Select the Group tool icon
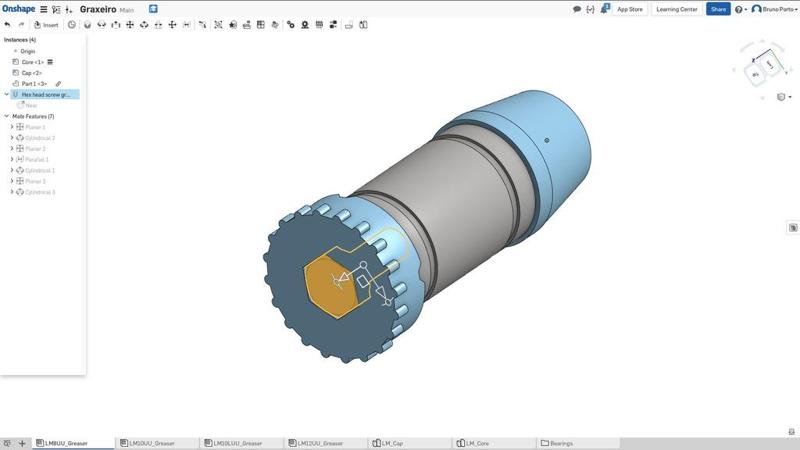The height and width of the screenshot is (450, 800). pyautogui.click(x=218, y=24)
